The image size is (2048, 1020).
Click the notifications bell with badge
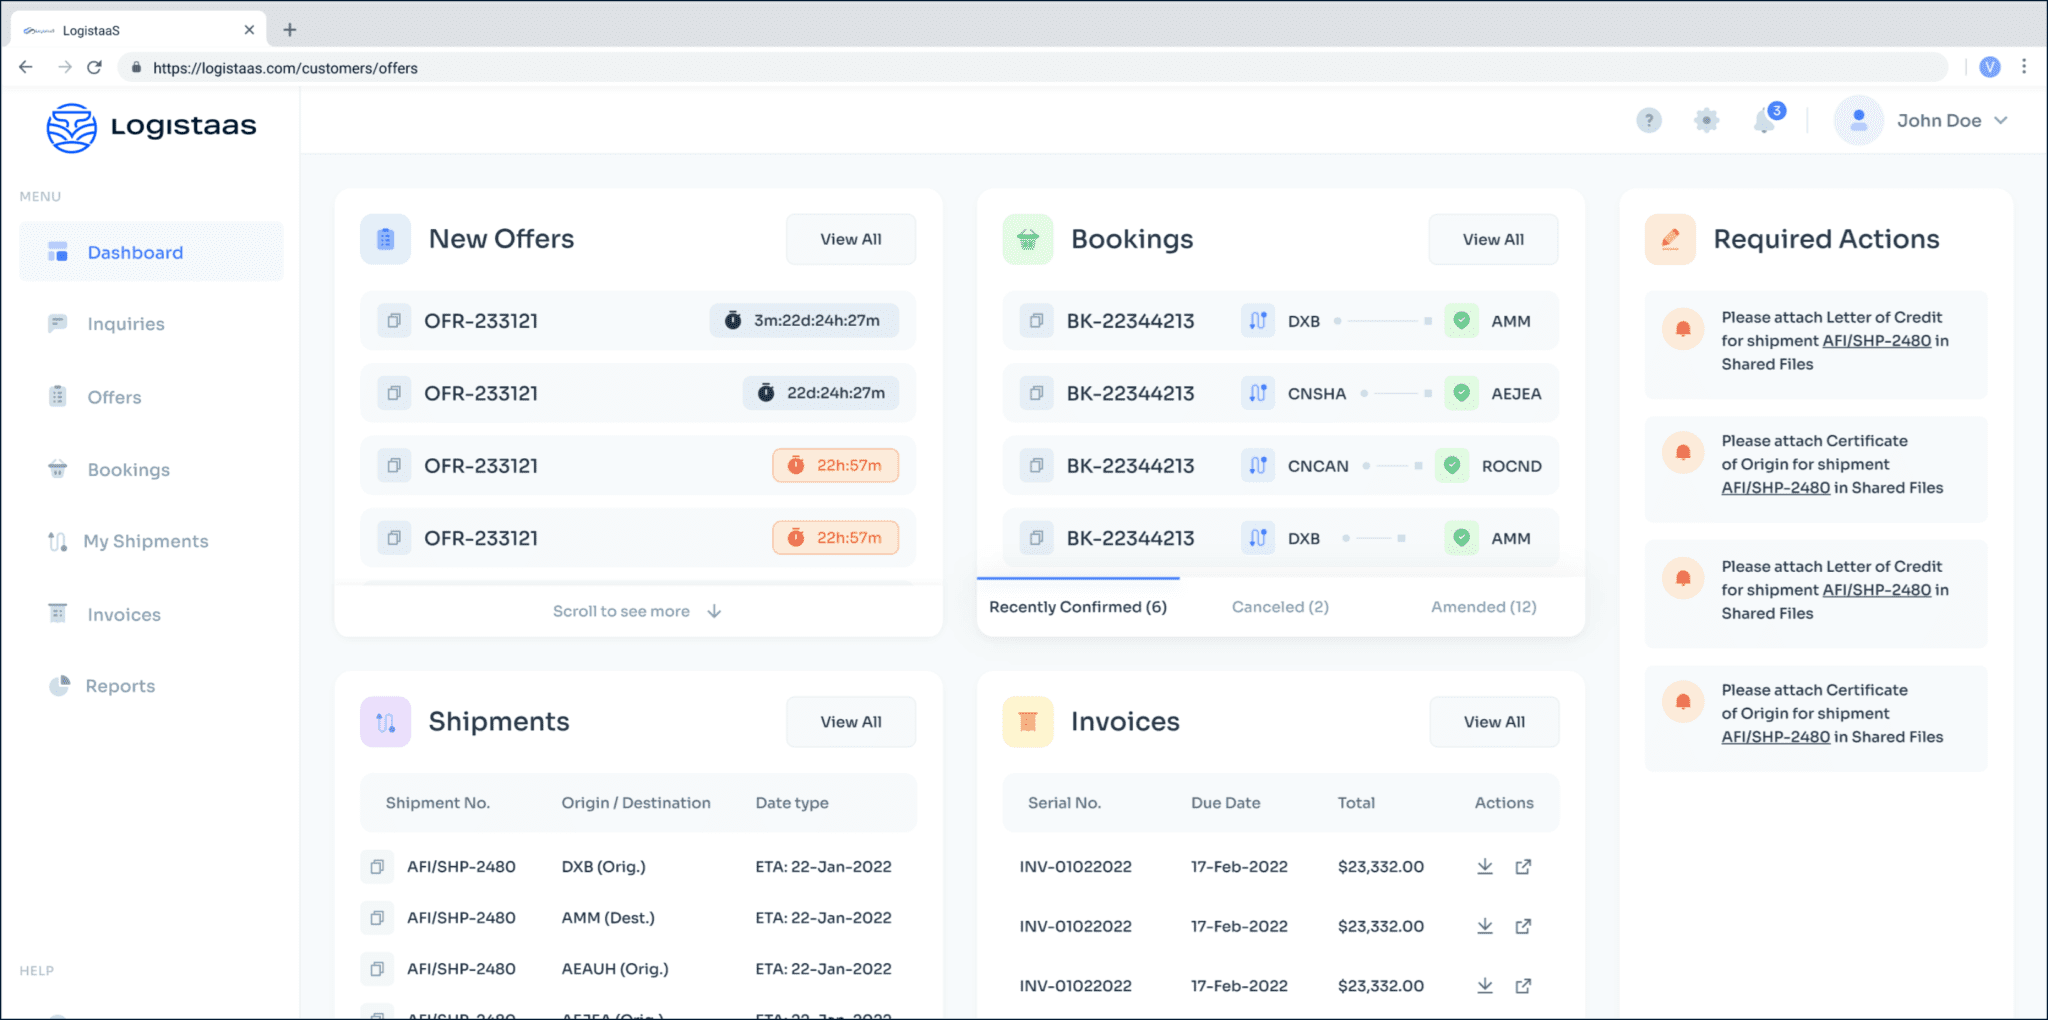[x=1765, y=120]
